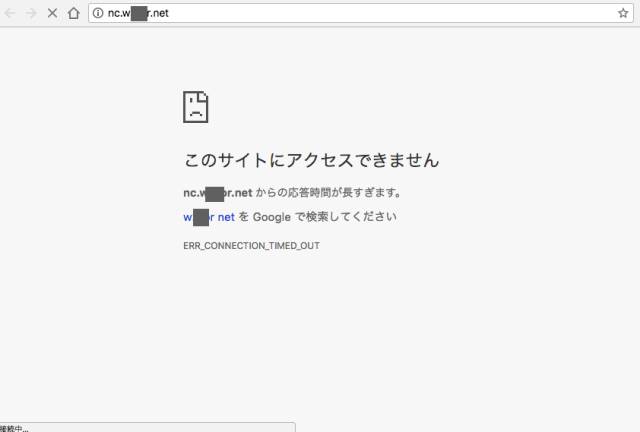Image resolution: width=640 pixels, height=432 pixels.
Task: Click the browser back arrow
Action: click(10, 13)
